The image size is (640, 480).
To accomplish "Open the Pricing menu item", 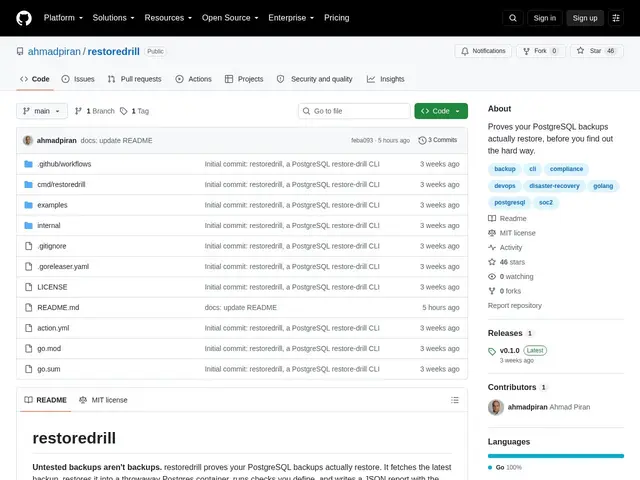I will [x=337, y=18].
